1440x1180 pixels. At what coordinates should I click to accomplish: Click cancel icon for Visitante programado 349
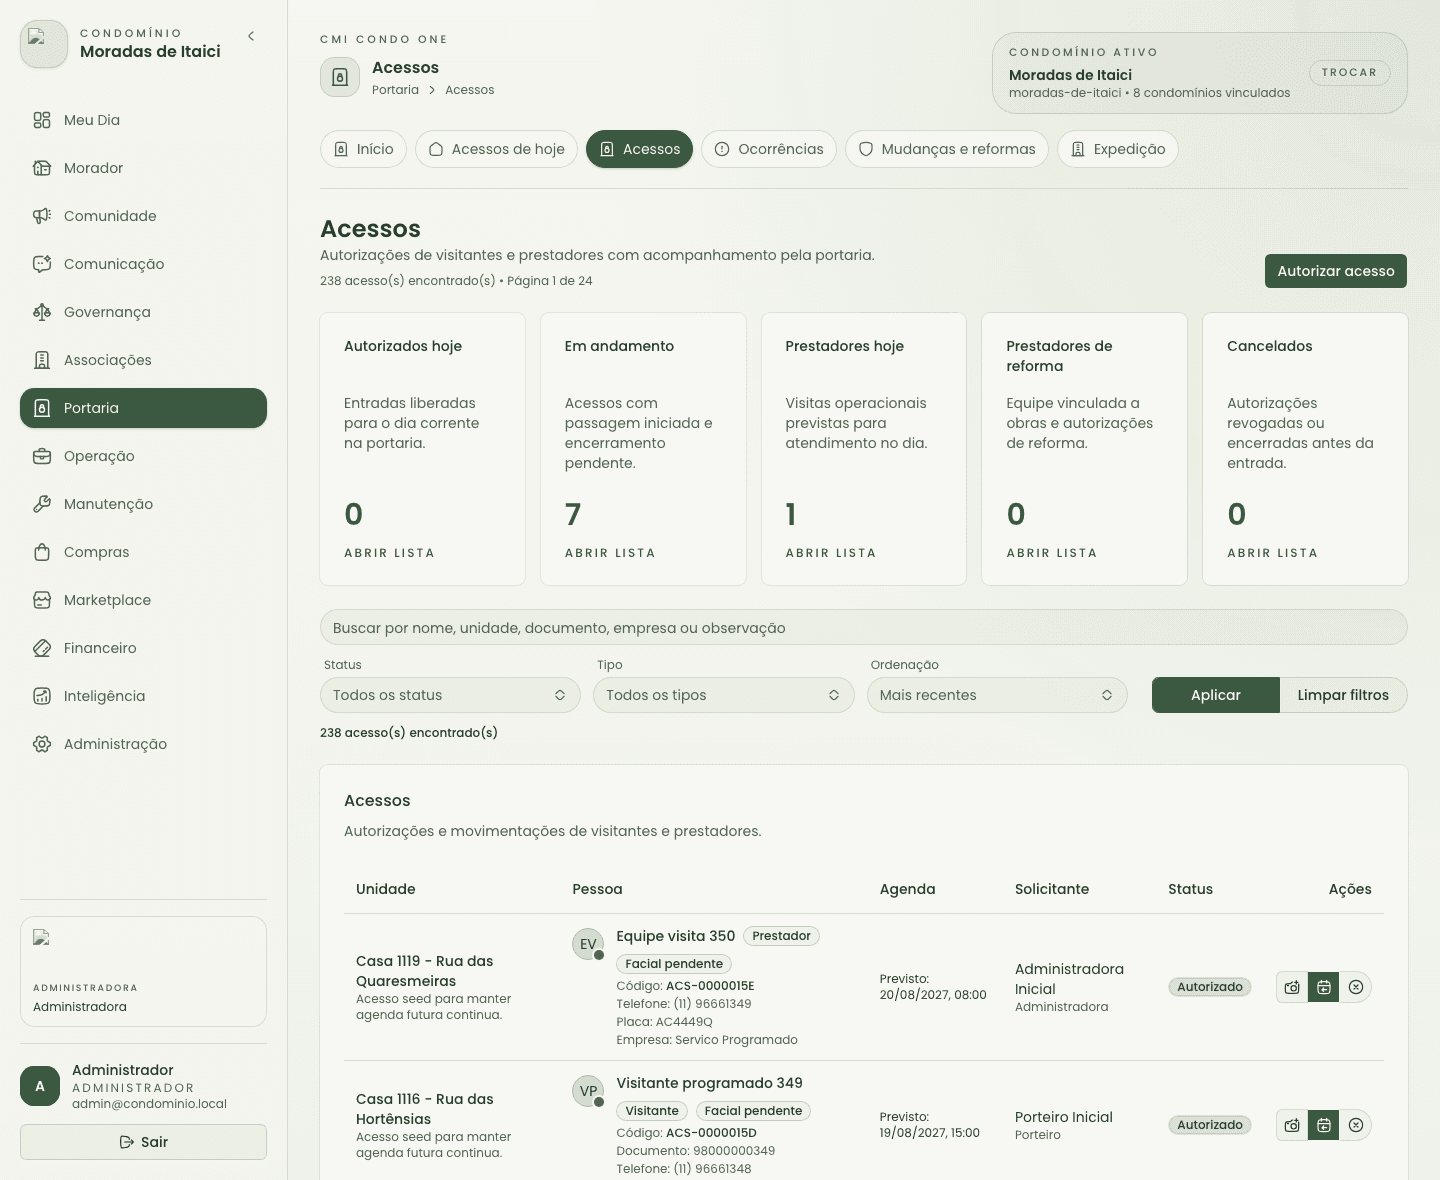1356,1125
